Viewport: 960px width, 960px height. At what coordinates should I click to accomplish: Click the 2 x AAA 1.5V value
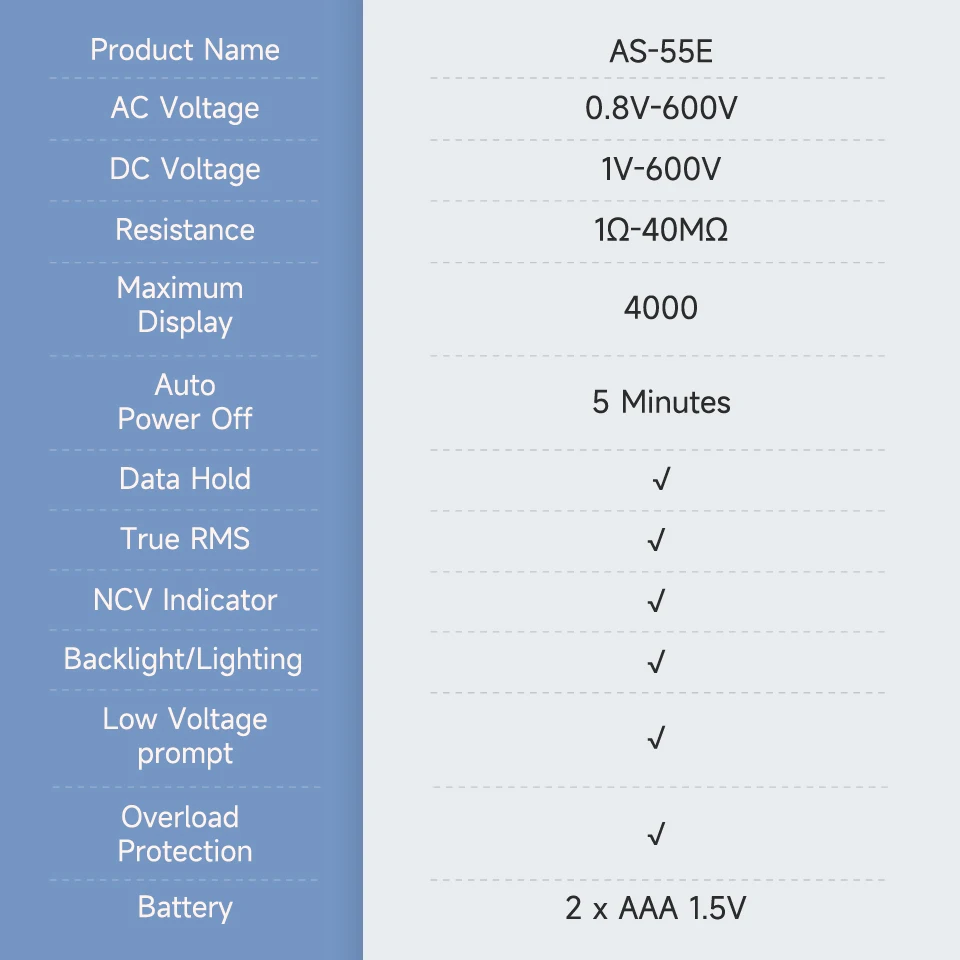(656, 909)
